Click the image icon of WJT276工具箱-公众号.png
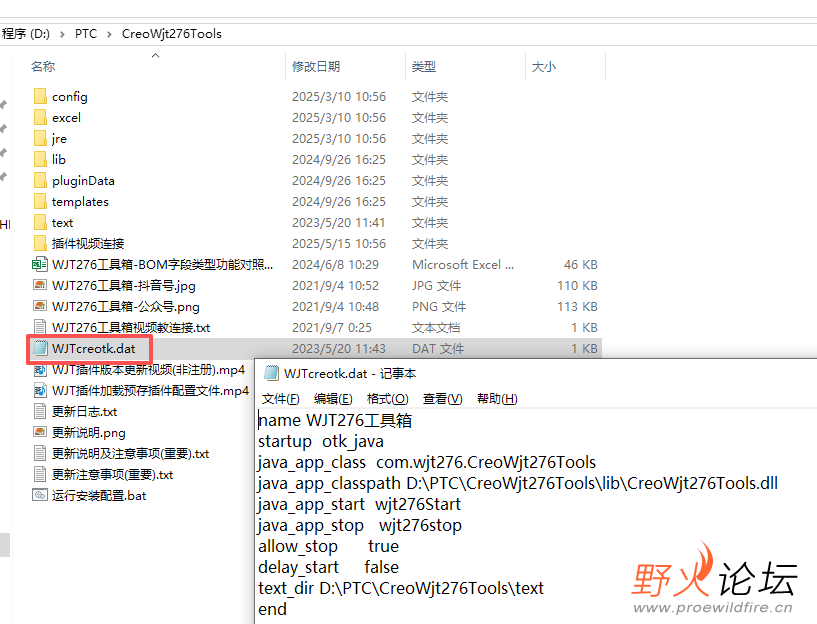Image resolution: width=817 pixels, height=624 pixels. pyautogui.click(x=40, y=306)
